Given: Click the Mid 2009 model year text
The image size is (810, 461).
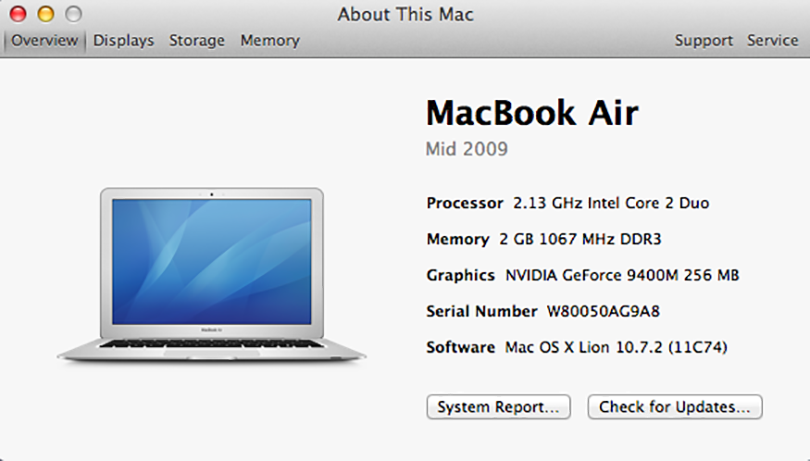Looking at the screenshot, I should [x=467, y=149].
